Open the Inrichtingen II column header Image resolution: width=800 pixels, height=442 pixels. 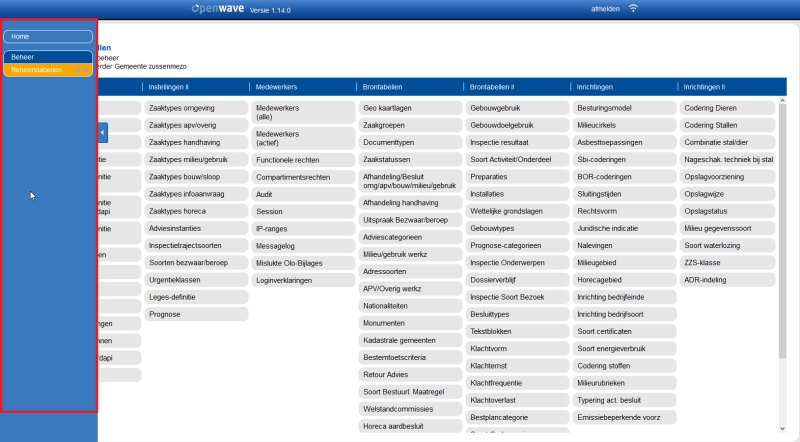[x=704, y=87]
